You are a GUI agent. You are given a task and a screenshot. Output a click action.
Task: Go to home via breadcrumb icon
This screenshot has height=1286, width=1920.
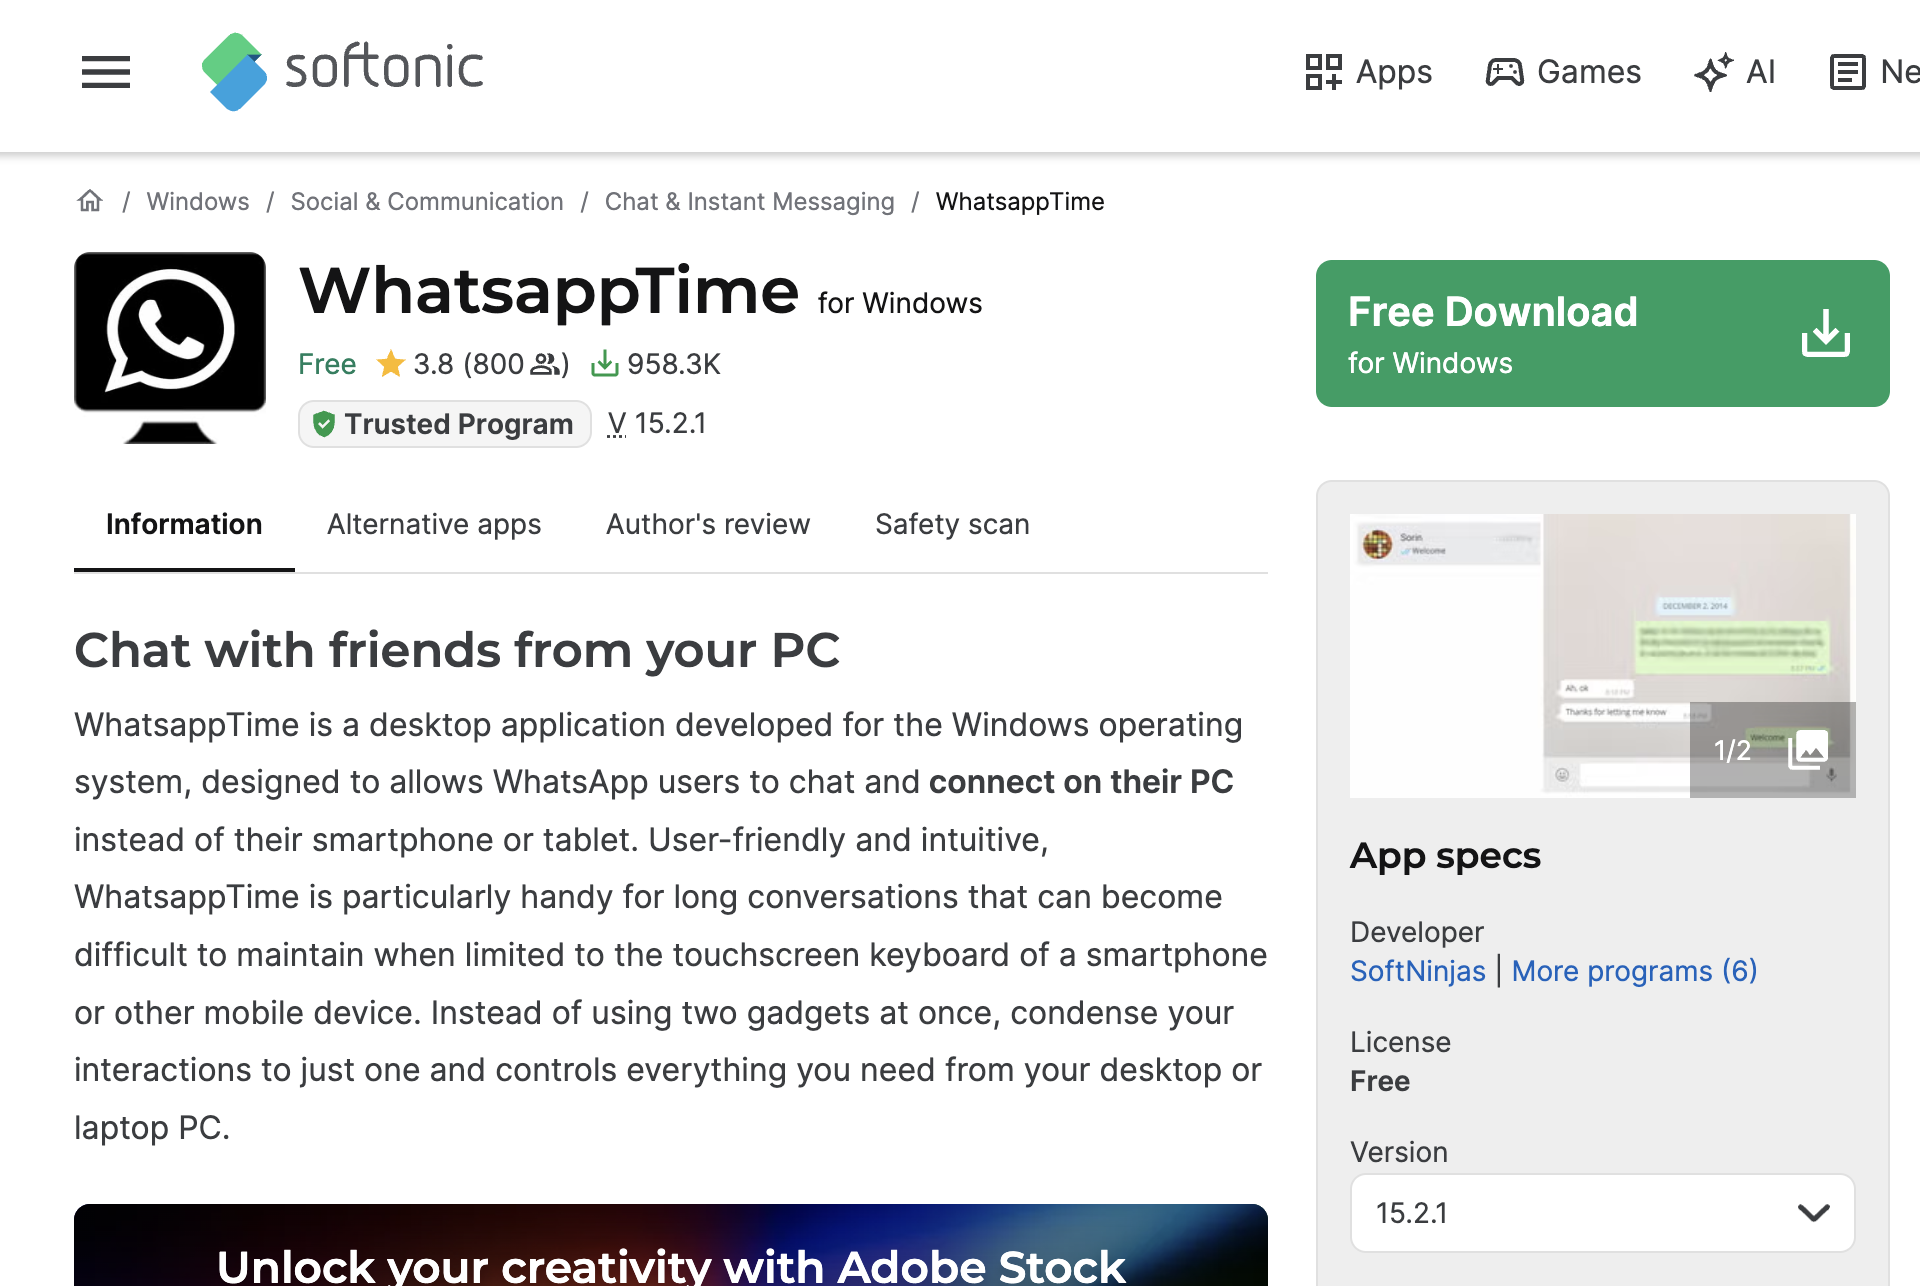(x=90, y=201)
